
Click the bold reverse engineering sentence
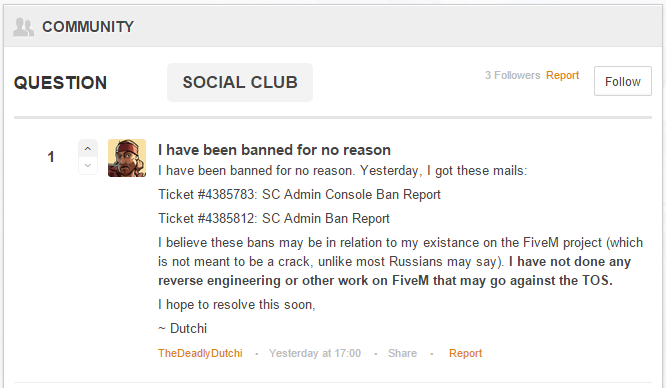pyautogui.click(x=394, y=271)
